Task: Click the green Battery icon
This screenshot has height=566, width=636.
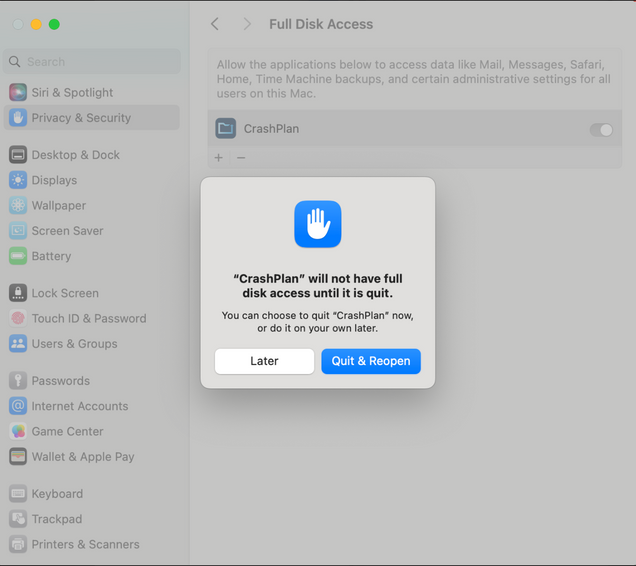Action: pos(18,256)
